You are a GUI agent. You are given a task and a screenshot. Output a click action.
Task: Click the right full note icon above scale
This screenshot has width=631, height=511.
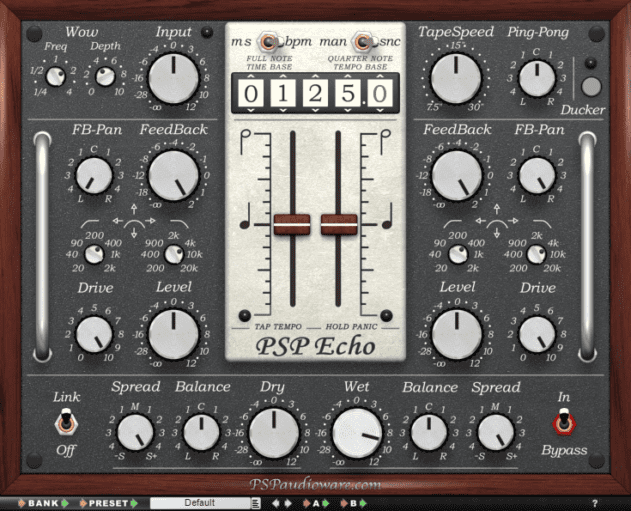tap(386, 142)
